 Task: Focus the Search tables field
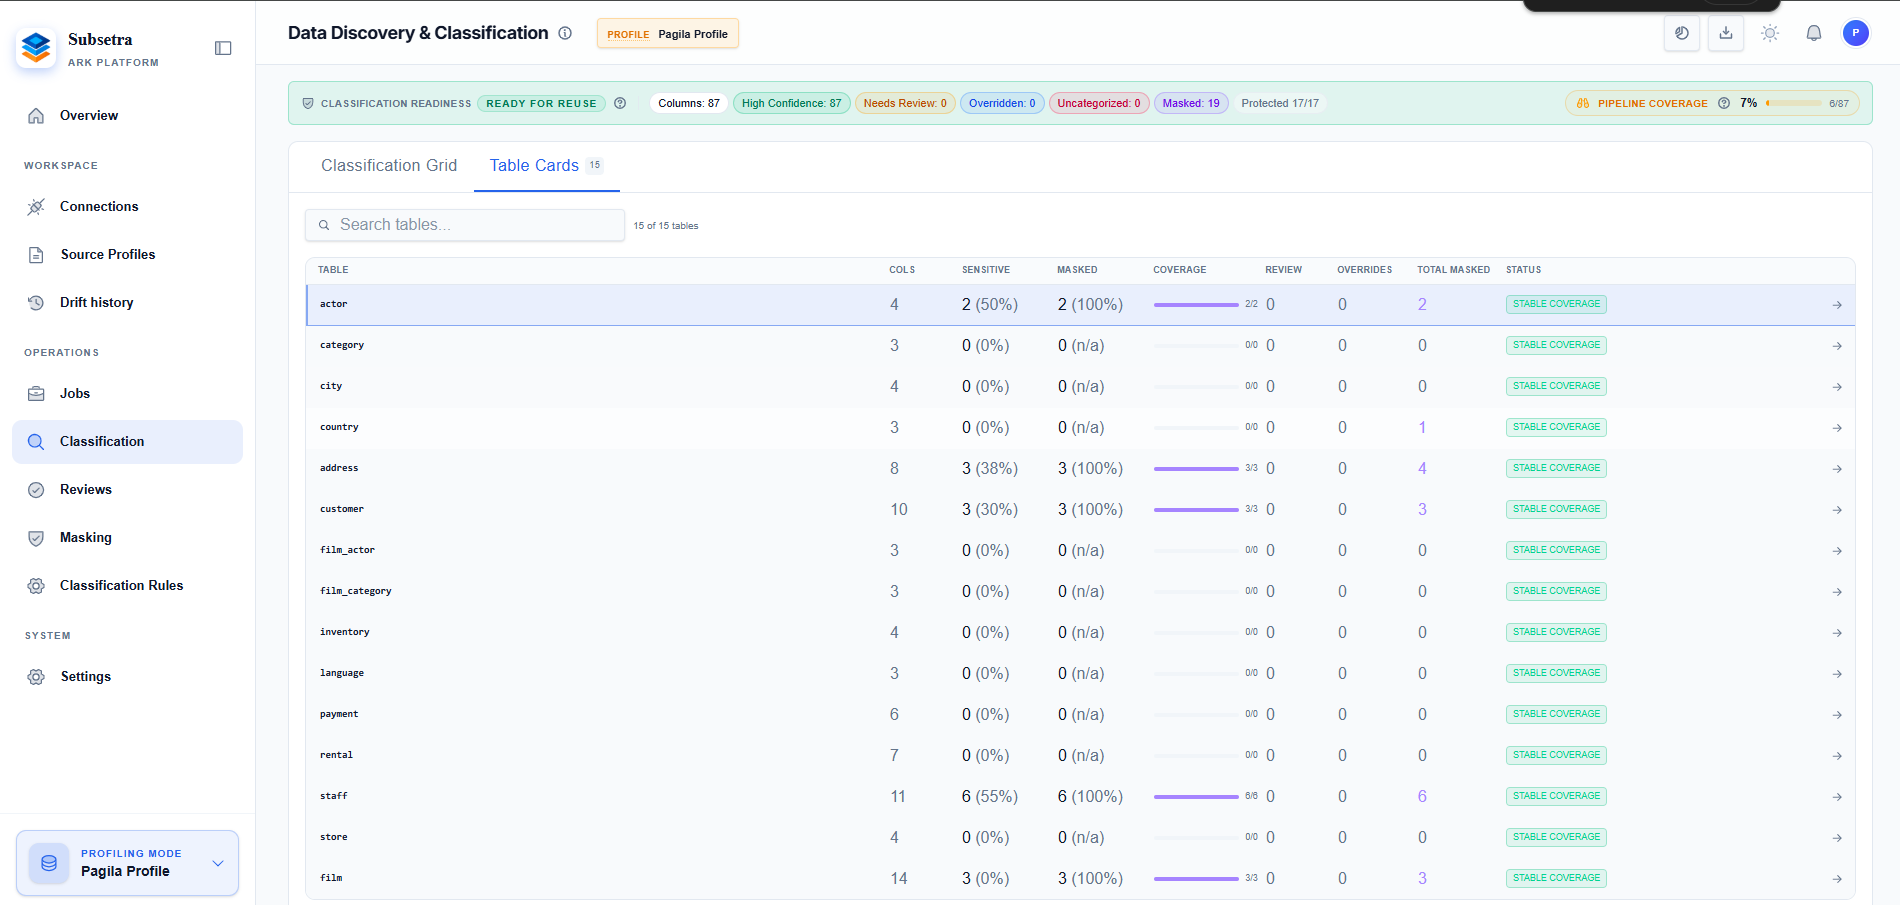tap(465, 225)
